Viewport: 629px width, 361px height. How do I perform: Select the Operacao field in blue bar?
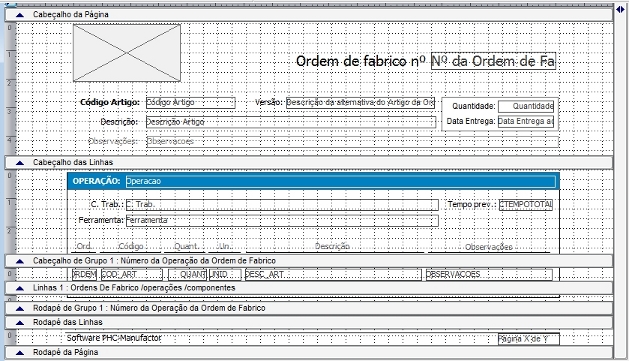pos(341,181)
